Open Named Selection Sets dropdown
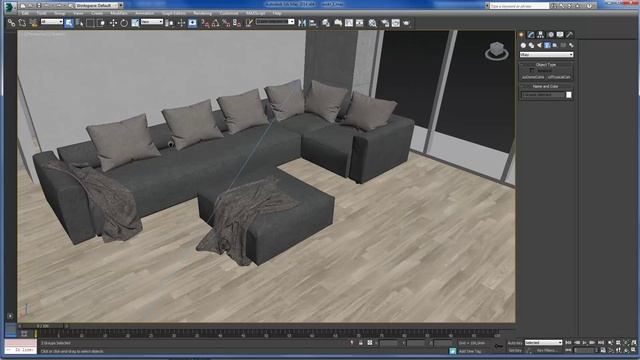The height and width of the screenshot is (360, 640). pyautogui.click(x=275, y=22)
